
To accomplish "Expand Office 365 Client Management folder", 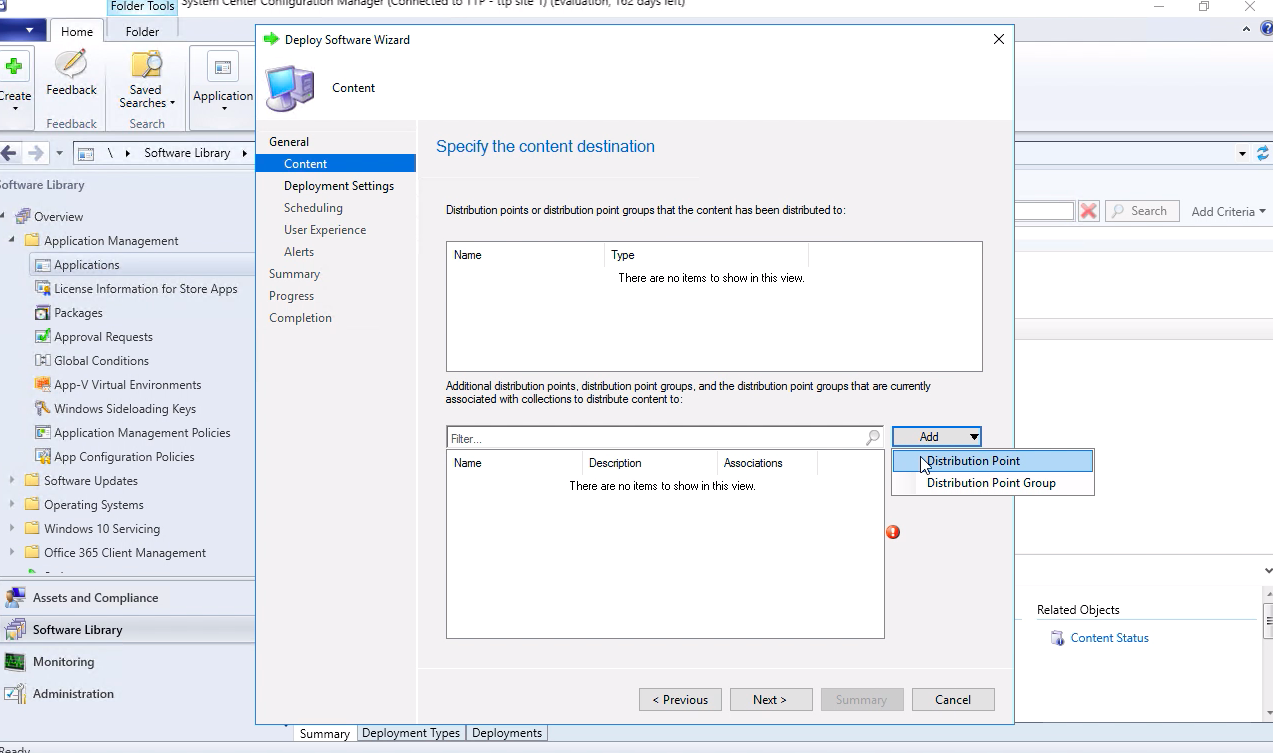I will coord(12,553).
